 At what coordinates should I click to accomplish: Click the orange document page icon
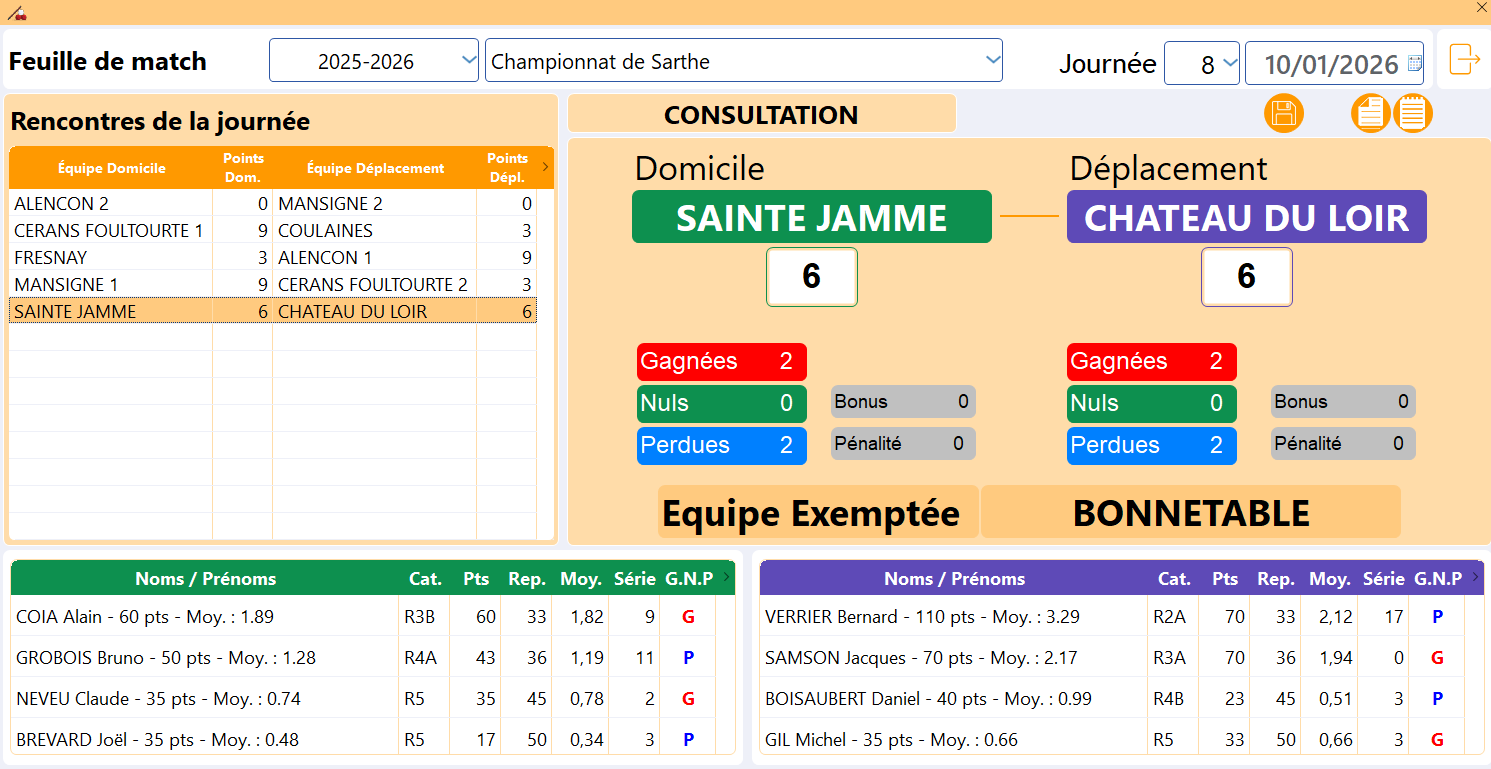pyautogui.click(x=1371, y=113)
